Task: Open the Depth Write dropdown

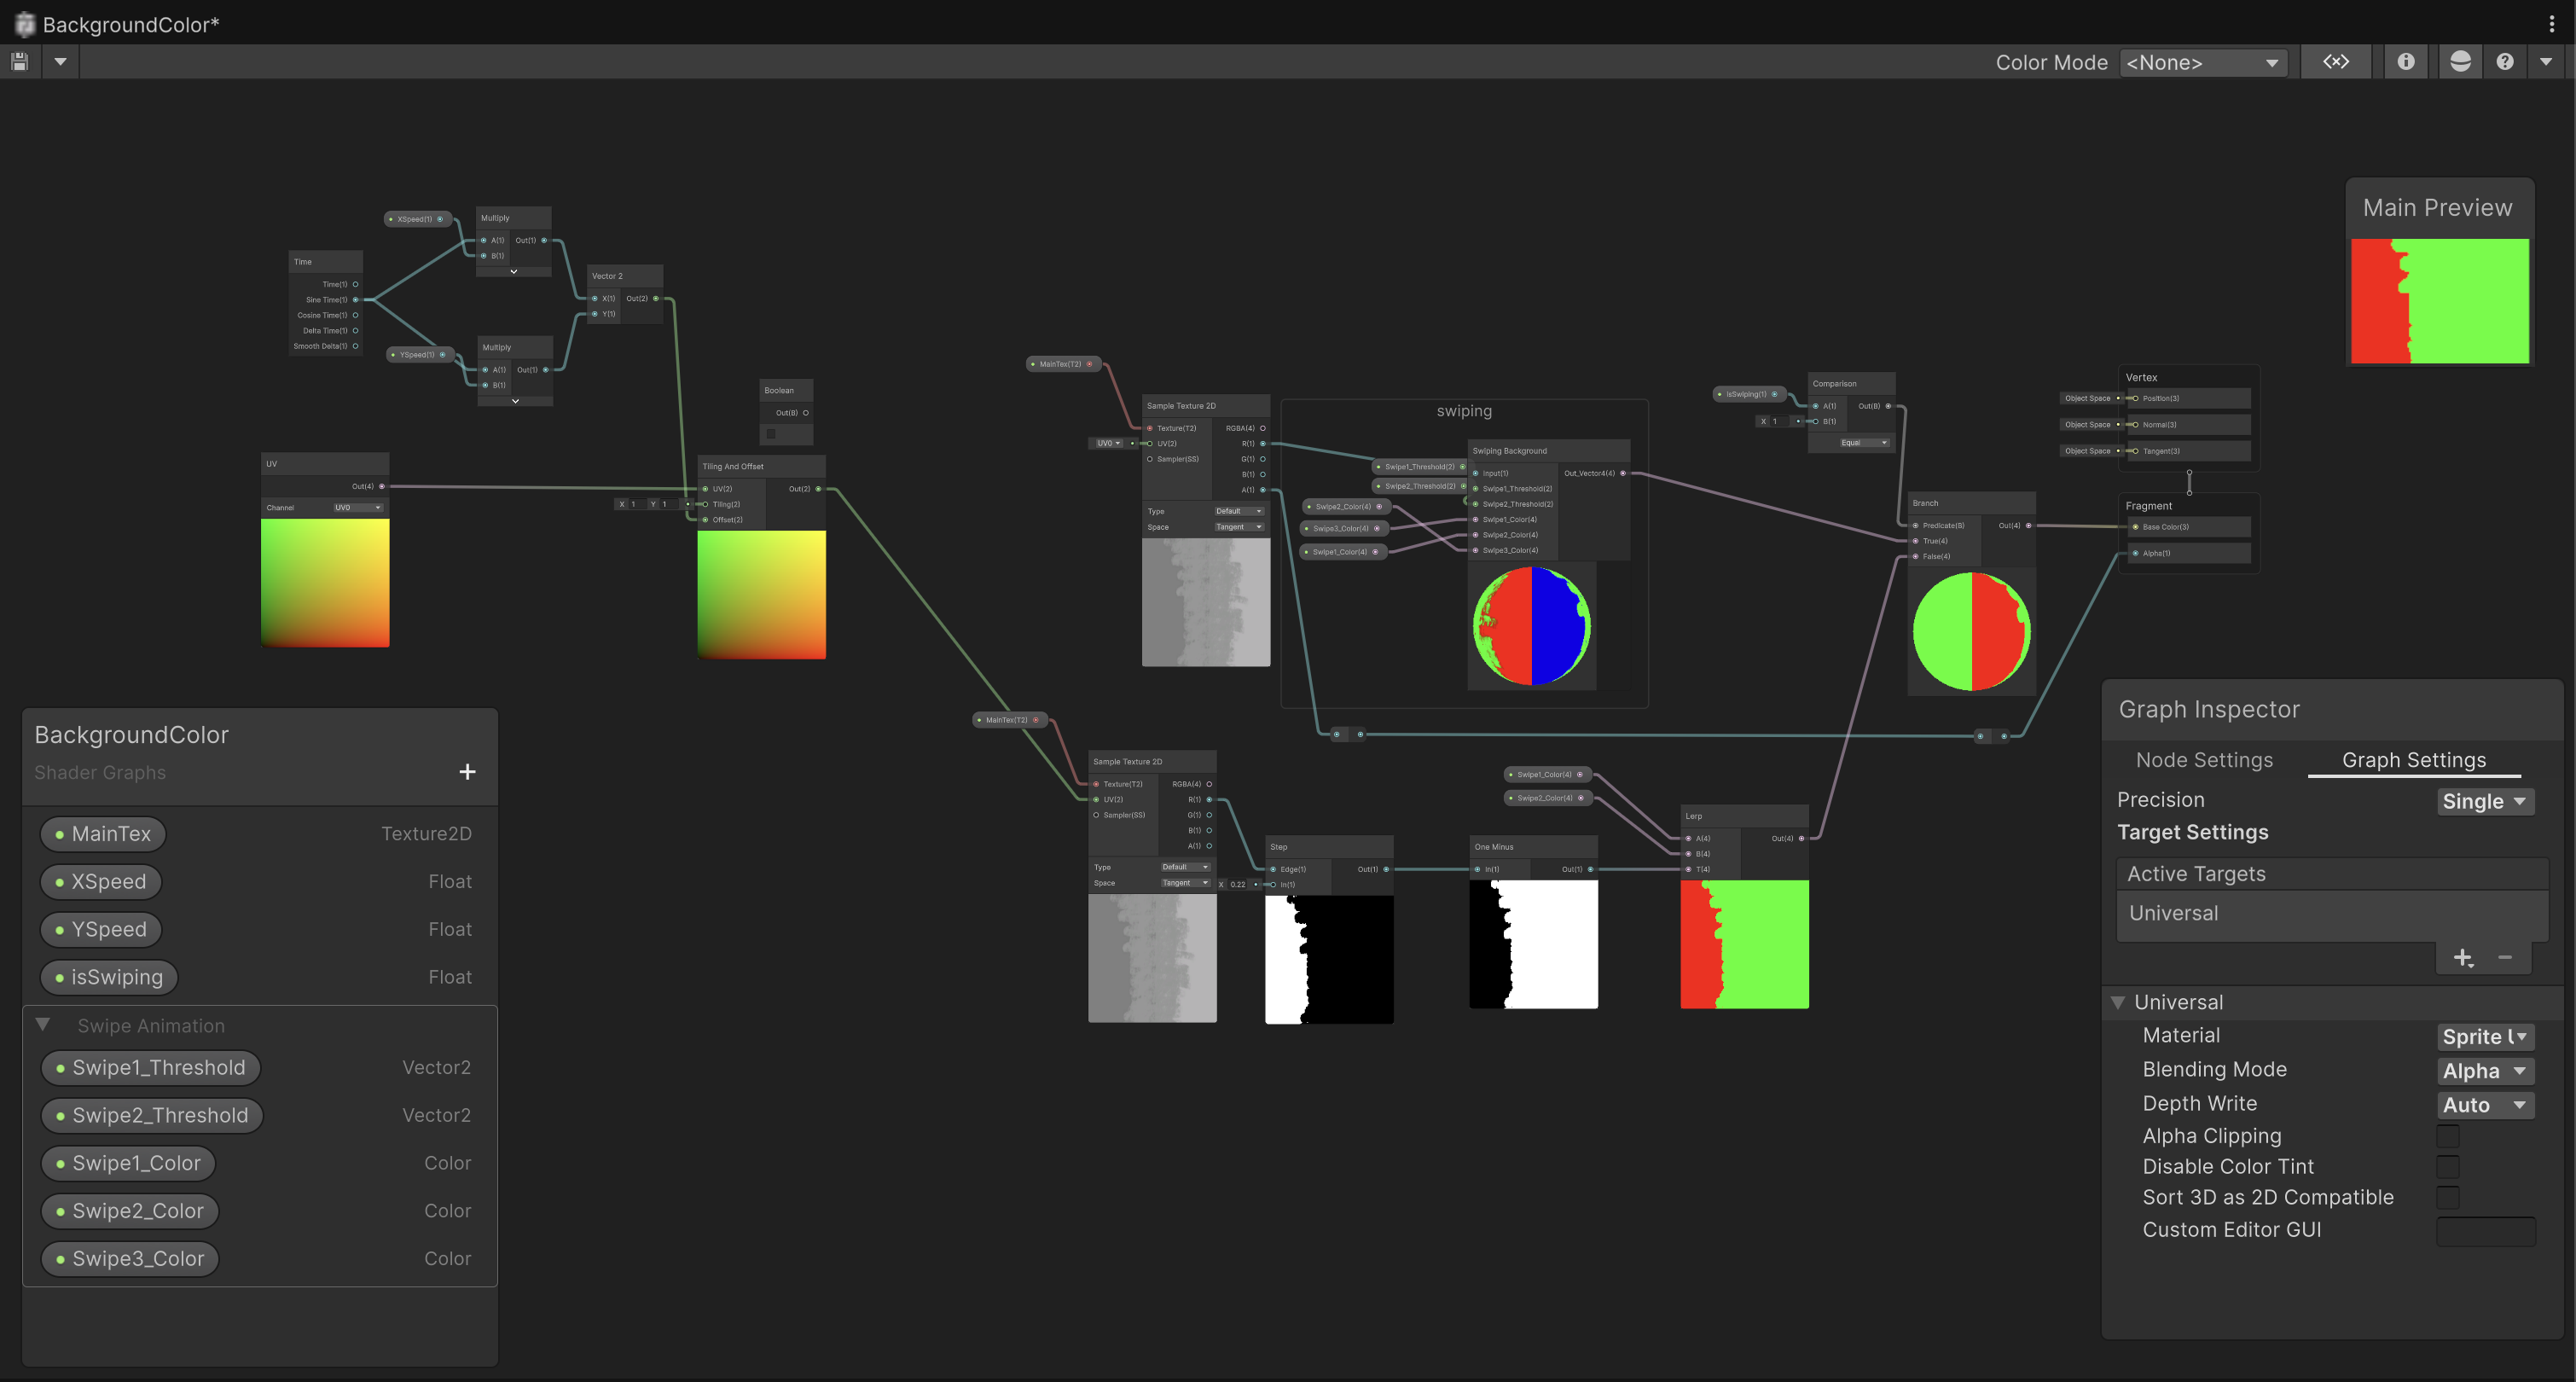Action: (2485, 1105)
